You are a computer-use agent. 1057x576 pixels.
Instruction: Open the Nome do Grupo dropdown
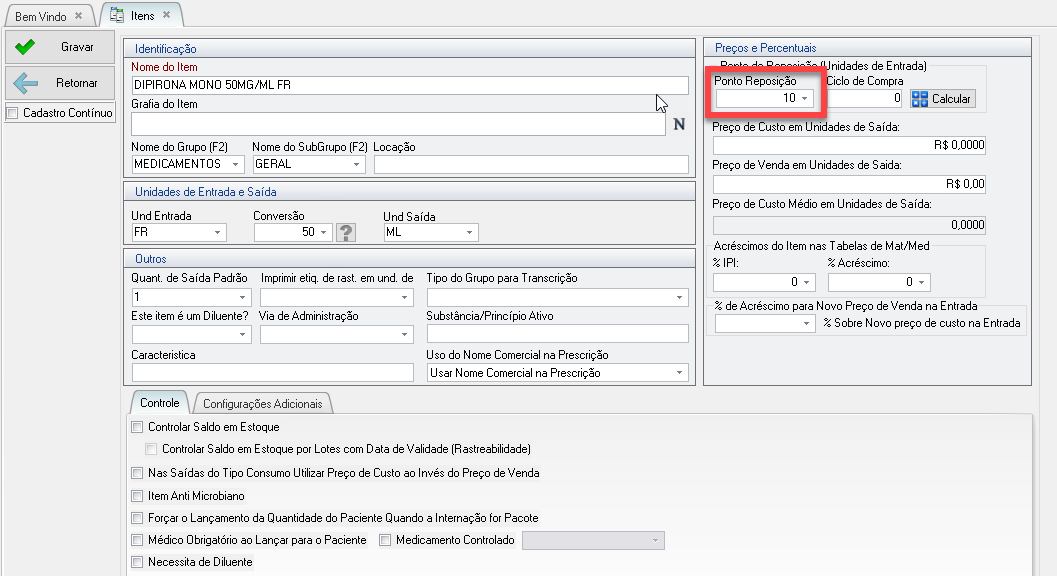pos(236,164)
